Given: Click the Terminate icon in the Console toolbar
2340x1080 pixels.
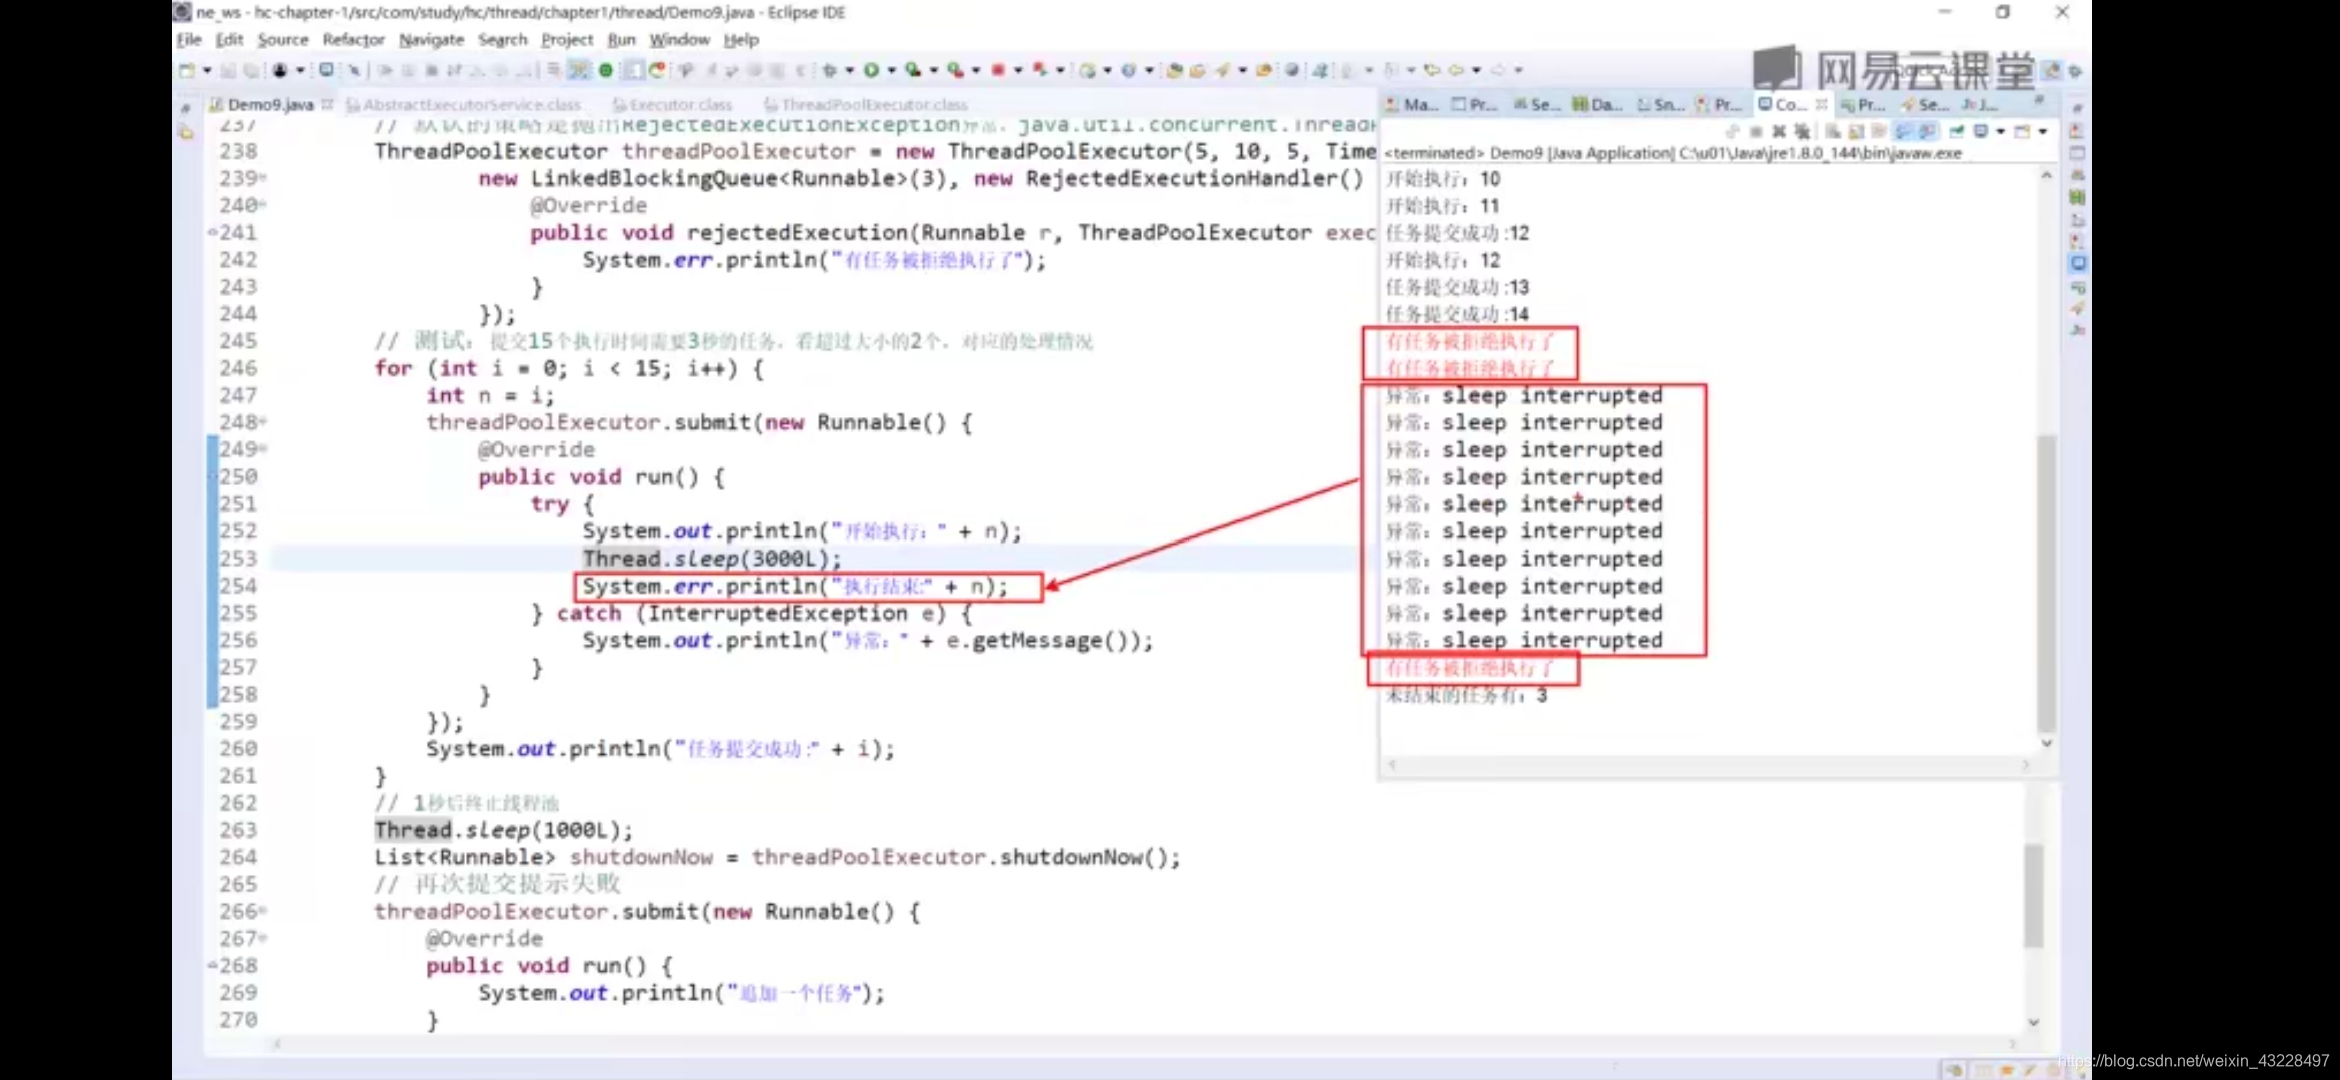Looking at the screenshot, I should point(1755,131).
